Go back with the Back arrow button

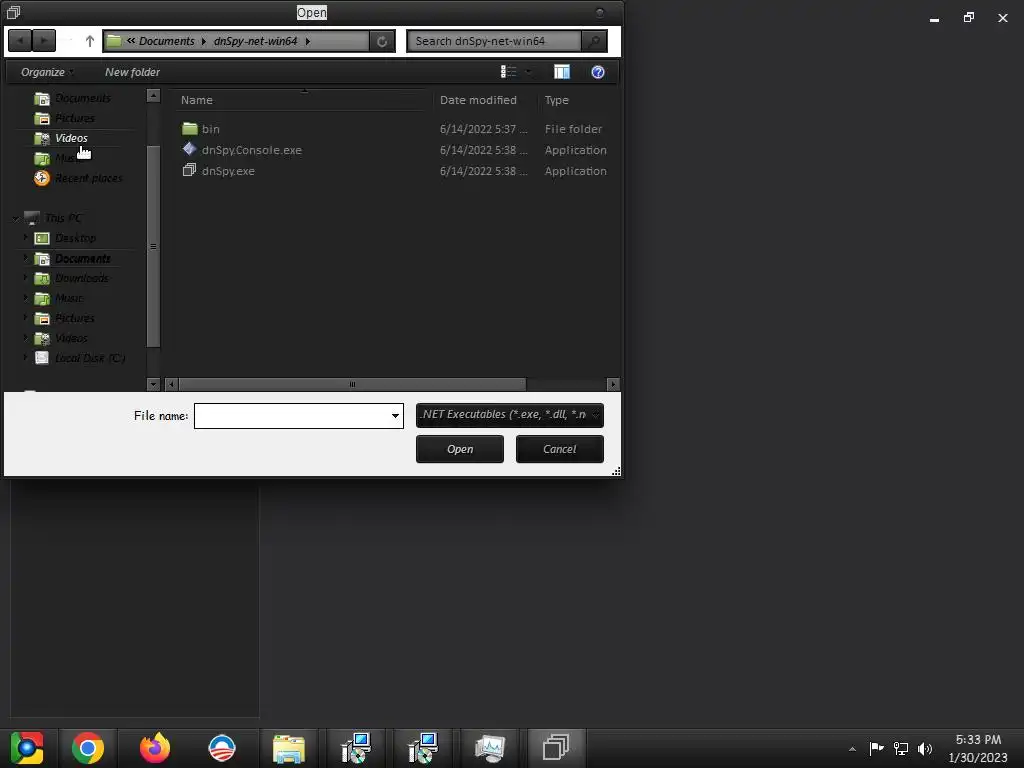(x=20, y=41)
